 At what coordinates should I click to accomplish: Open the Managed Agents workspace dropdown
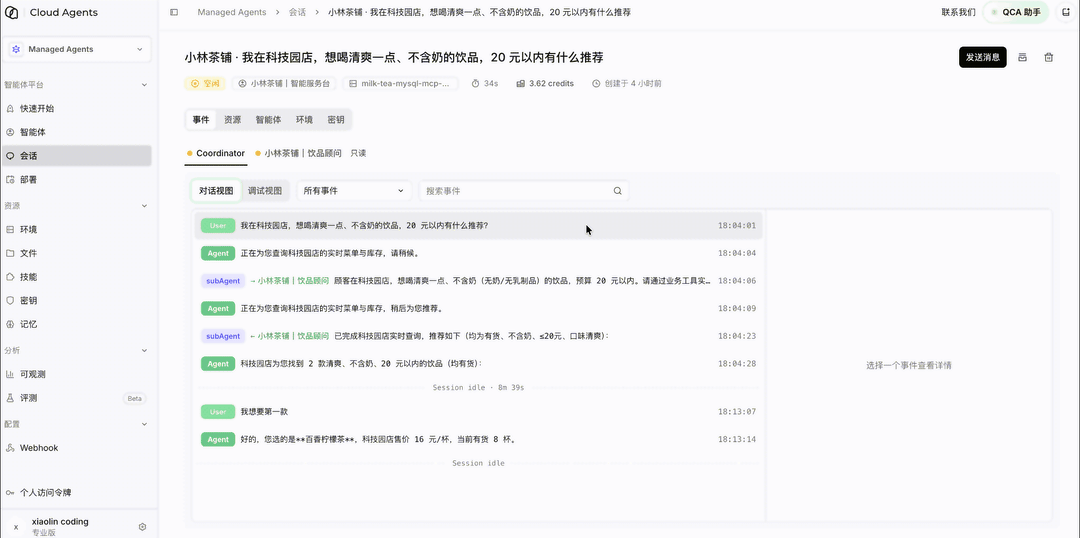pyautogui.click(x=76, y=50)
